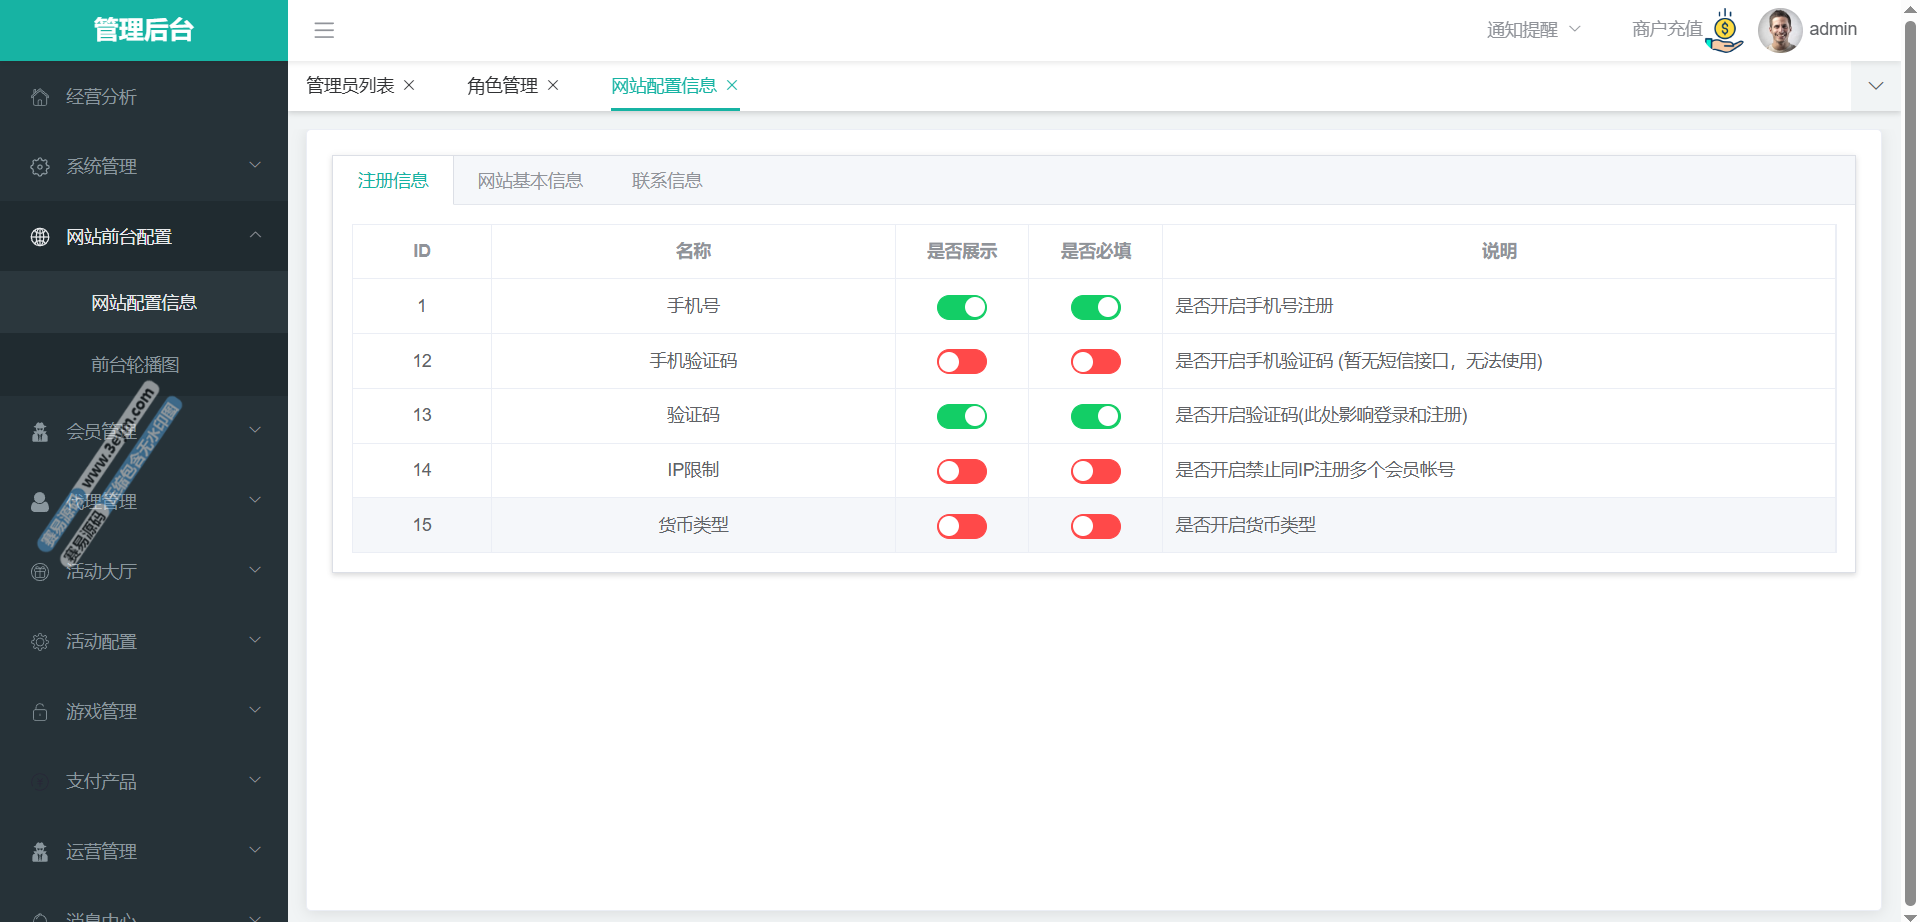Toggle 货币类型 是否必填 switch
The width and height of the screenshot is (1920, 922).
[1095, 526]
